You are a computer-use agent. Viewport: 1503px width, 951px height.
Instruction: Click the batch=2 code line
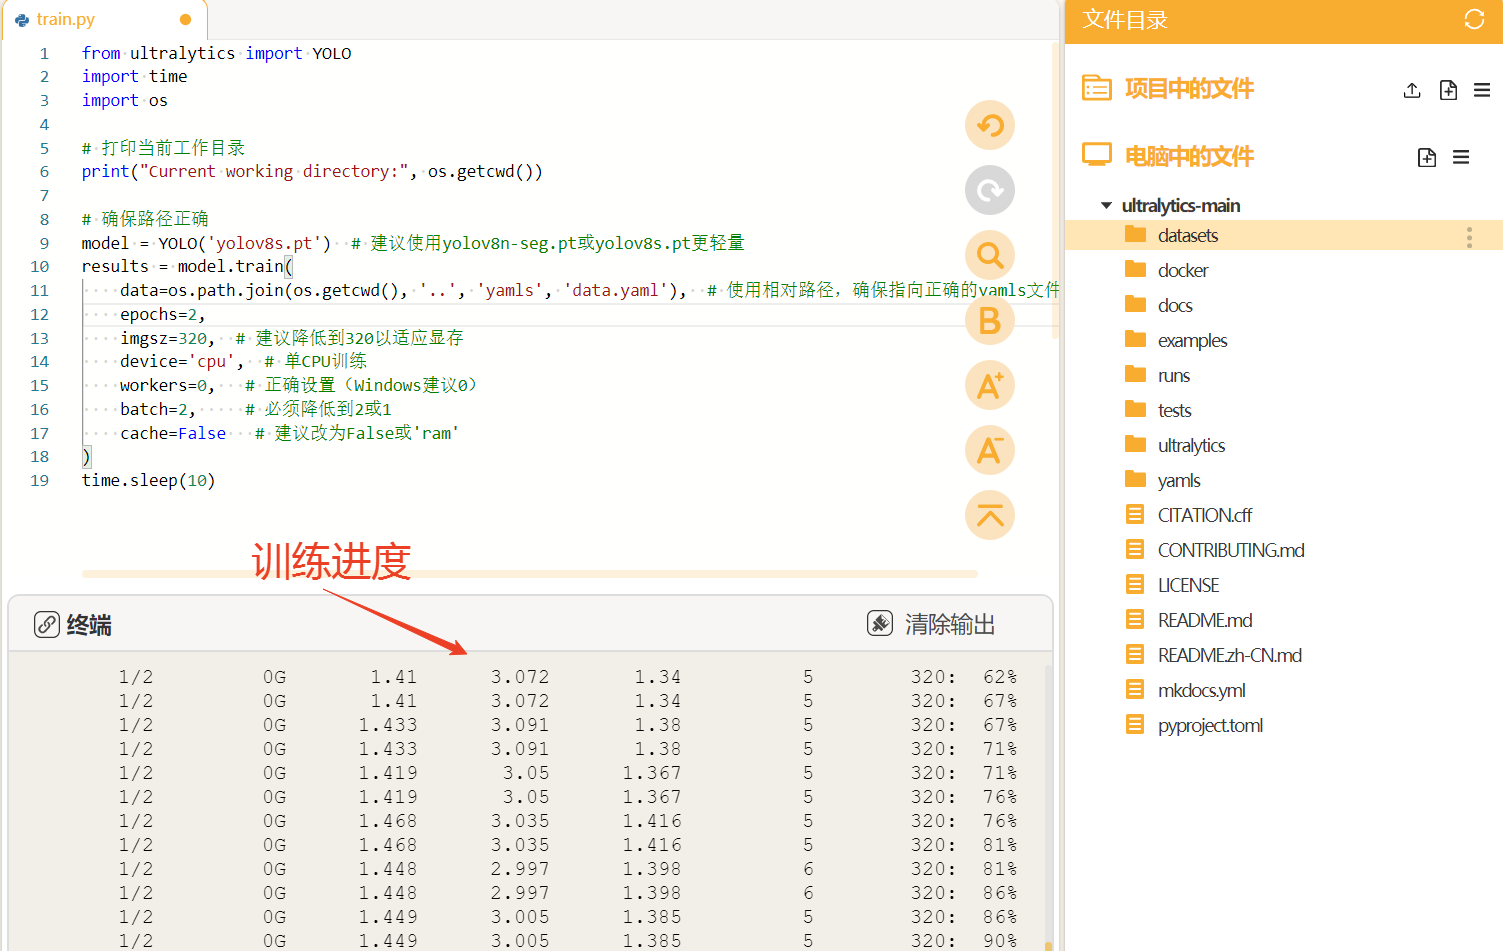256,409
